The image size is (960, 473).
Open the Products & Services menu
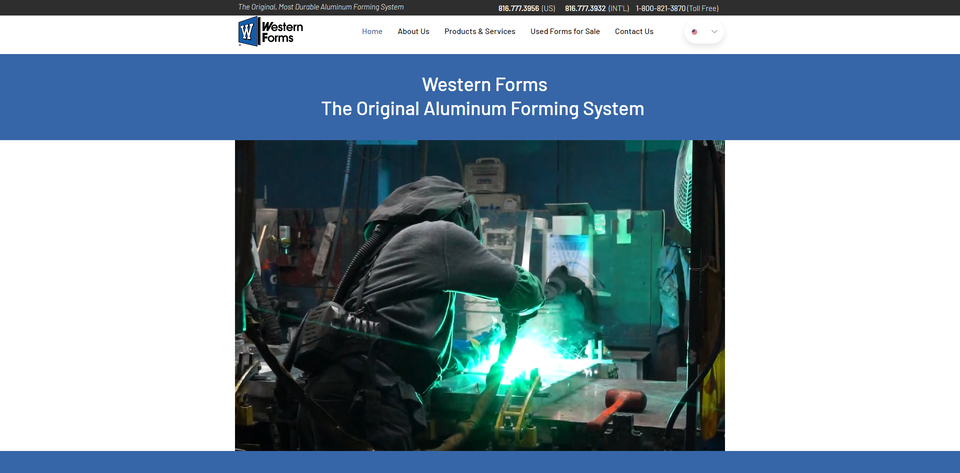point(480,32)
